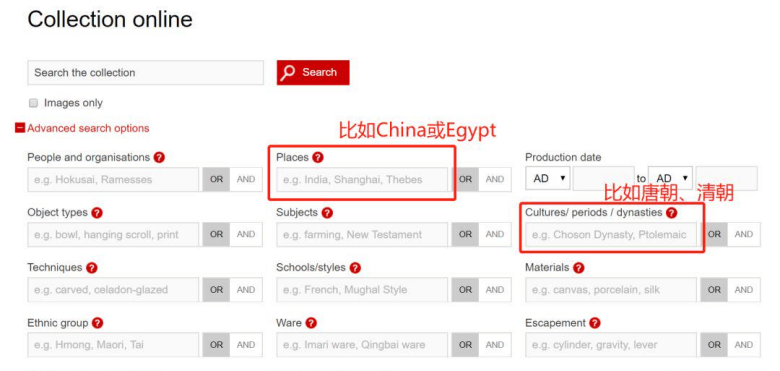Click question mark beside Schools/styles
Image resolution: width=780 pixels, height=371 pixels.
point(355,268)
